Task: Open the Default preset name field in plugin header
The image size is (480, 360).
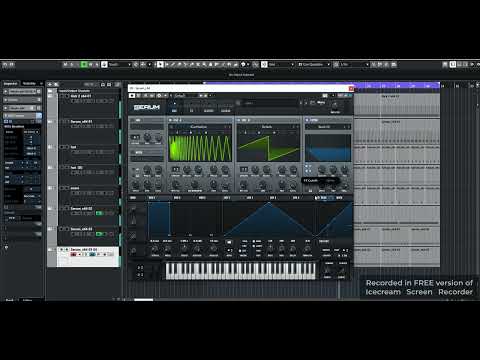Action: 185,96
